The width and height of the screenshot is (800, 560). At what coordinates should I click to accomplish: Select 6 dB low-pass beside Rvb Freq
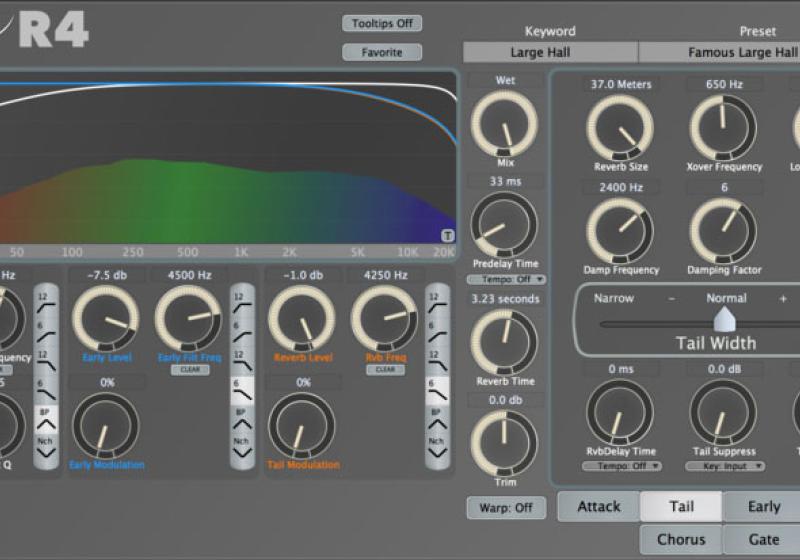click(437, 392)
